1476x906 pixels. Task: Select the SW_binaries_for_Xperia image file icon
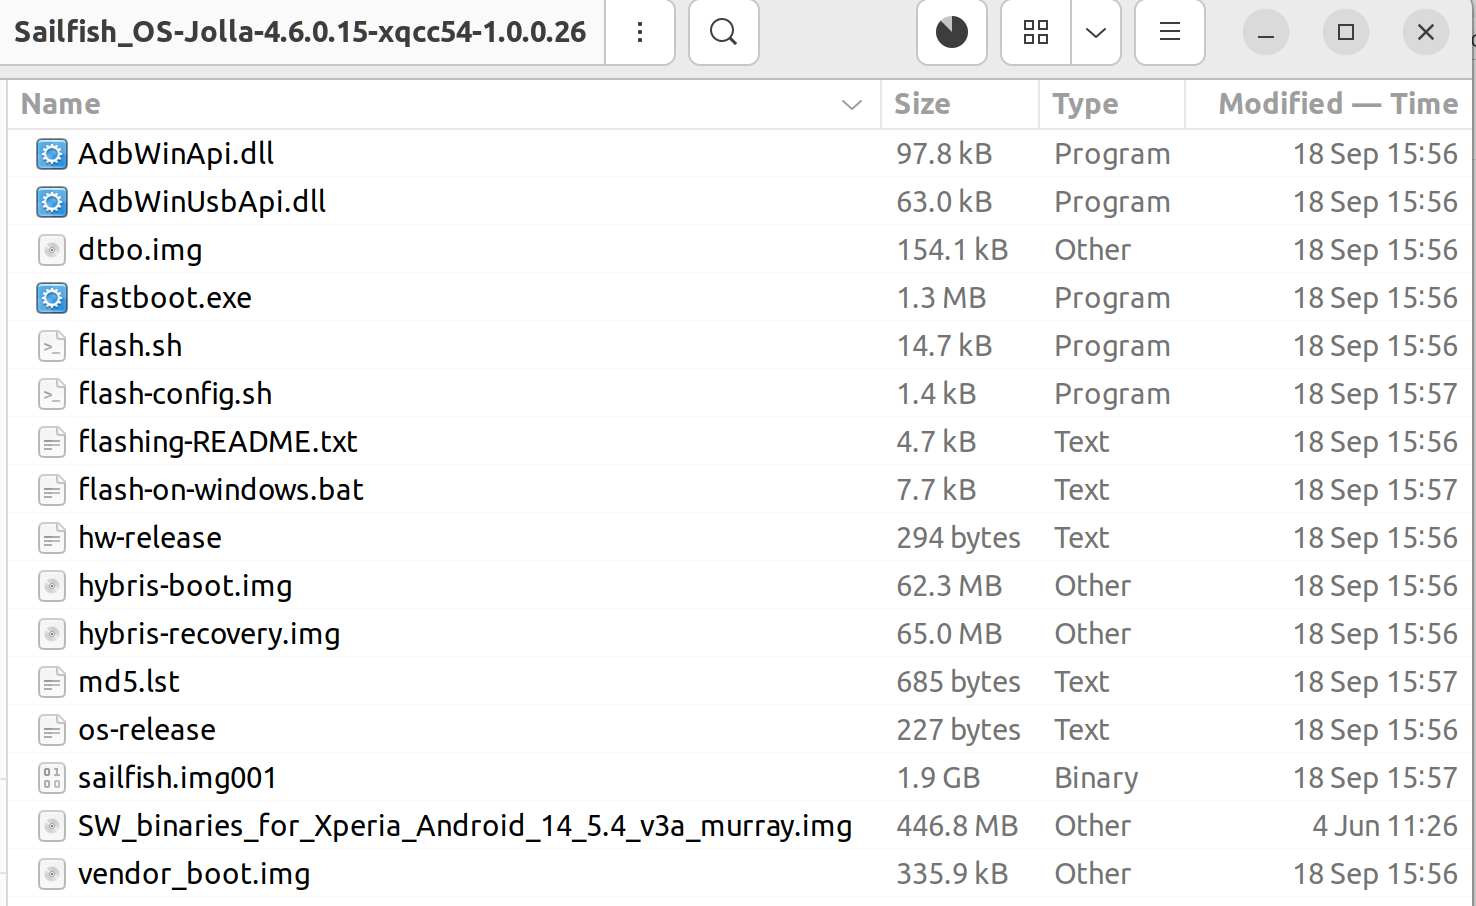[52, 826]
